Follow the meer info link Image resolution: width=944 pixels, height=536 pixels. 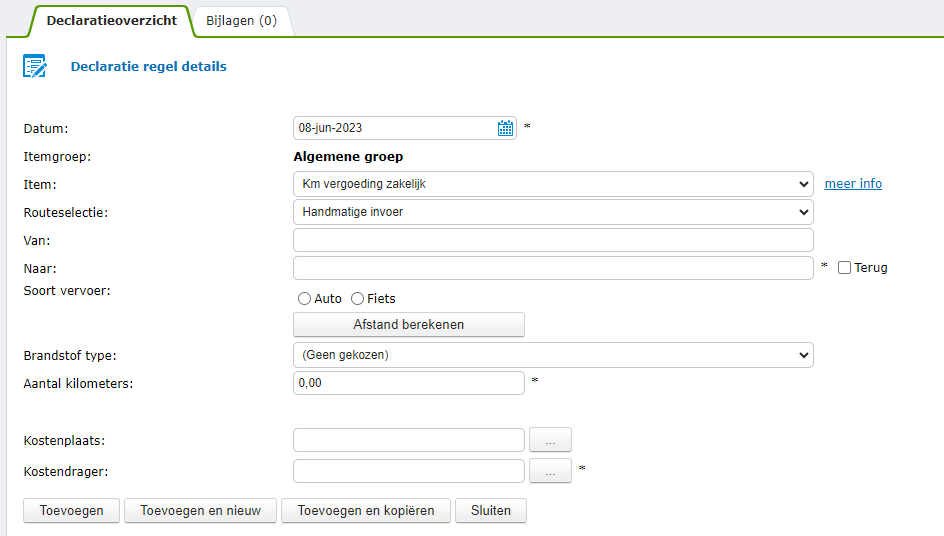pyautogui.click(x=853, y=184)
